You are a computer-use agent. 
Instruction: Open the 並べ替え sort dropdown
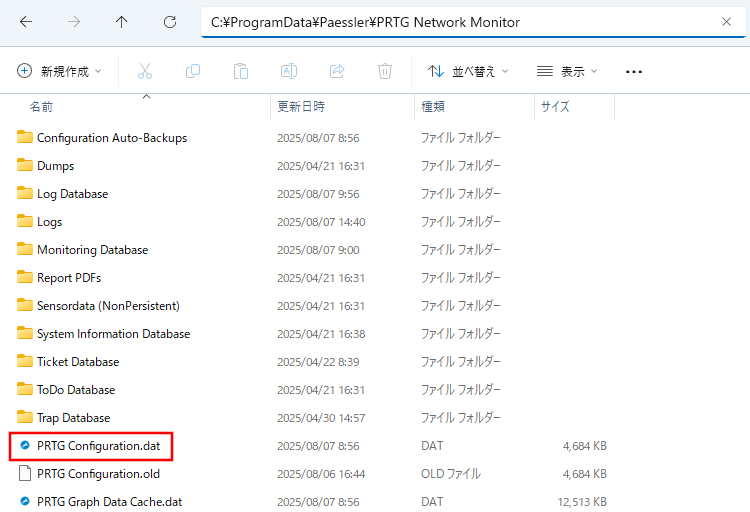[x=468, y=71]
